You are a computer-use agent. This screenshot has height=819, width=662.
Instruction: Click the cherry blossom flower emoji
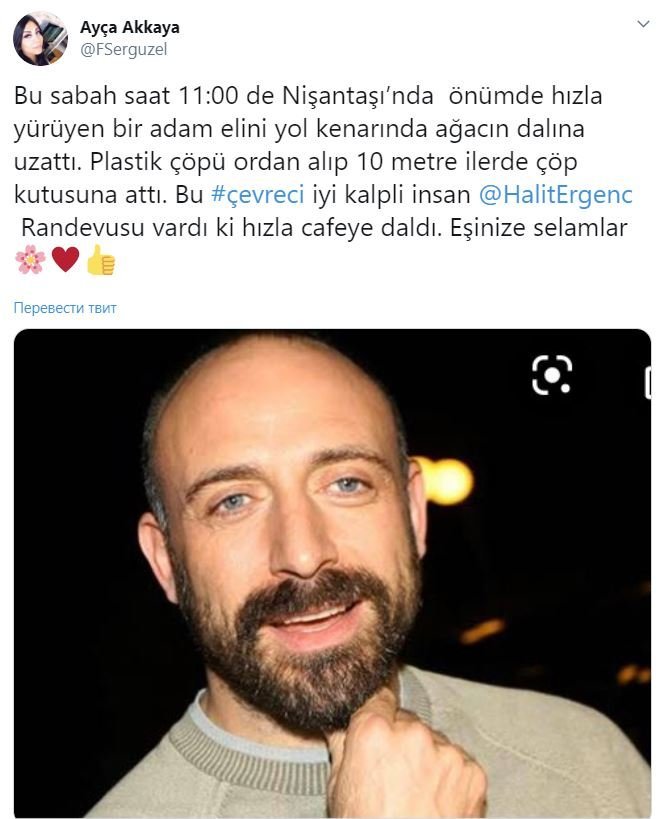tap(30, 260)
